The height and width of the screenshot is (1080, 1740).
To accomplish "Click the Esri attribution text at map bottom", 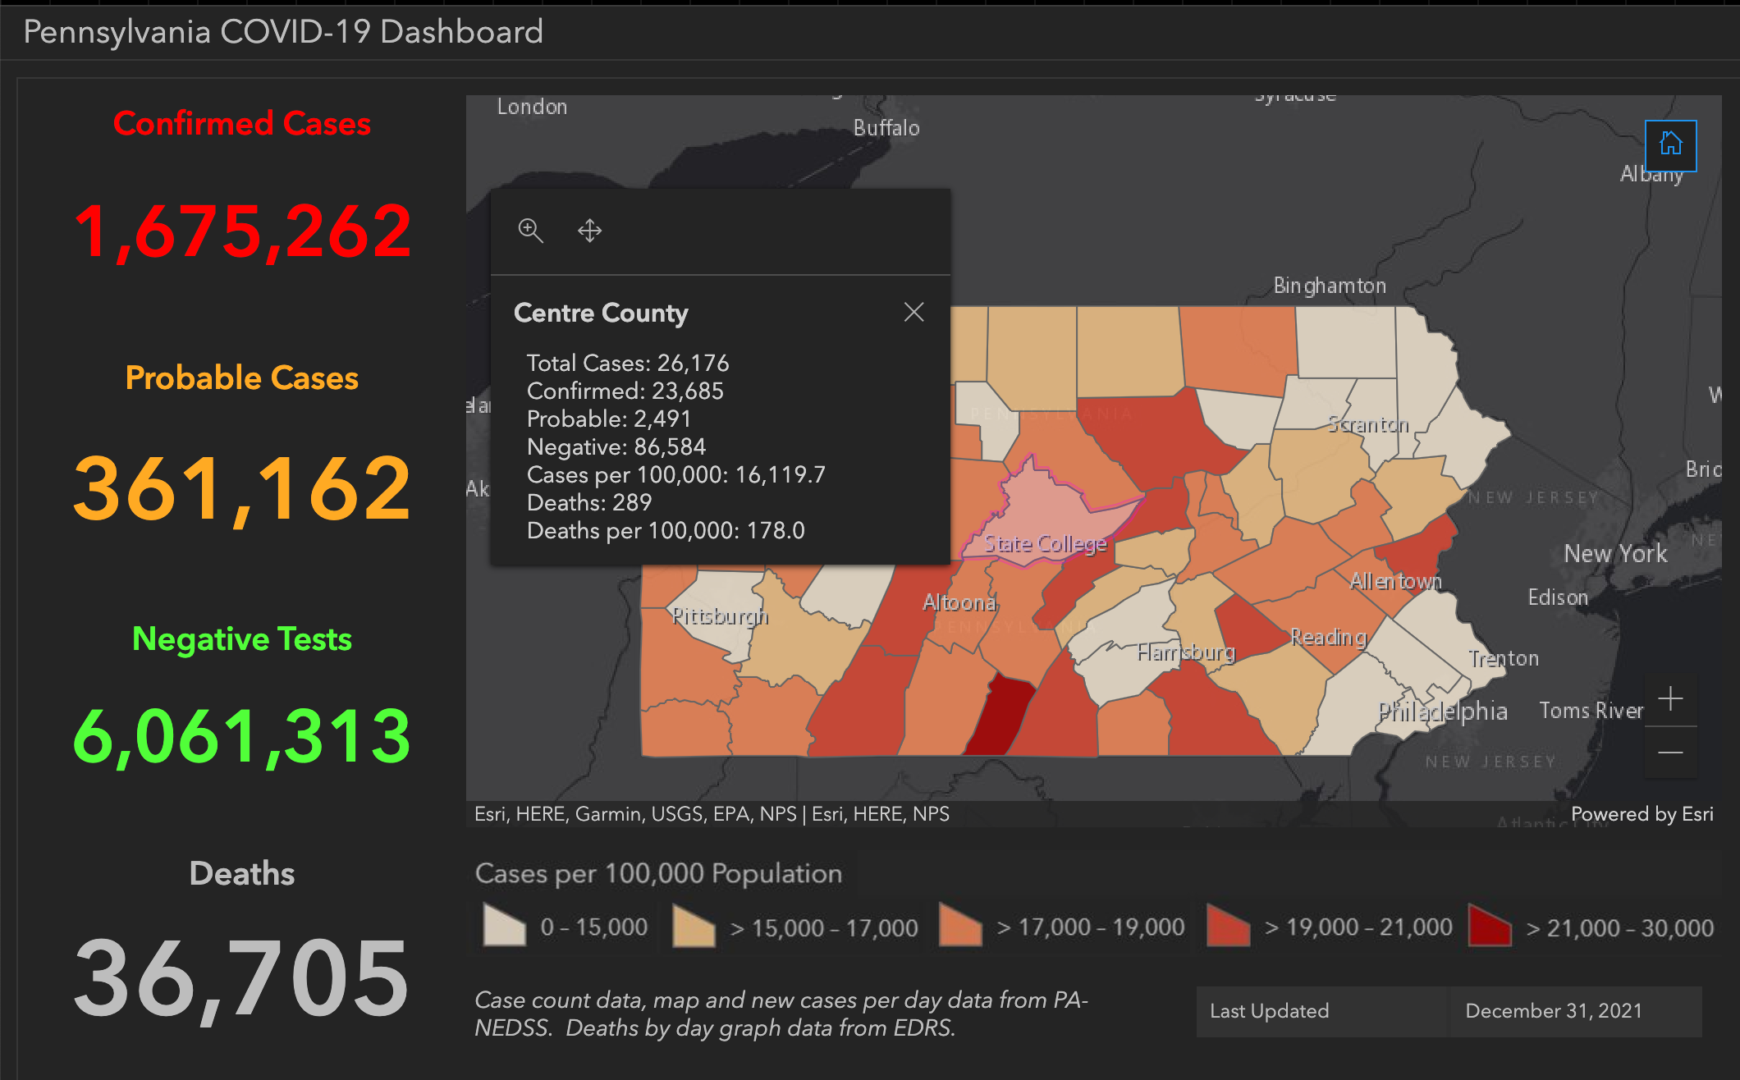I will pos(710,814).
